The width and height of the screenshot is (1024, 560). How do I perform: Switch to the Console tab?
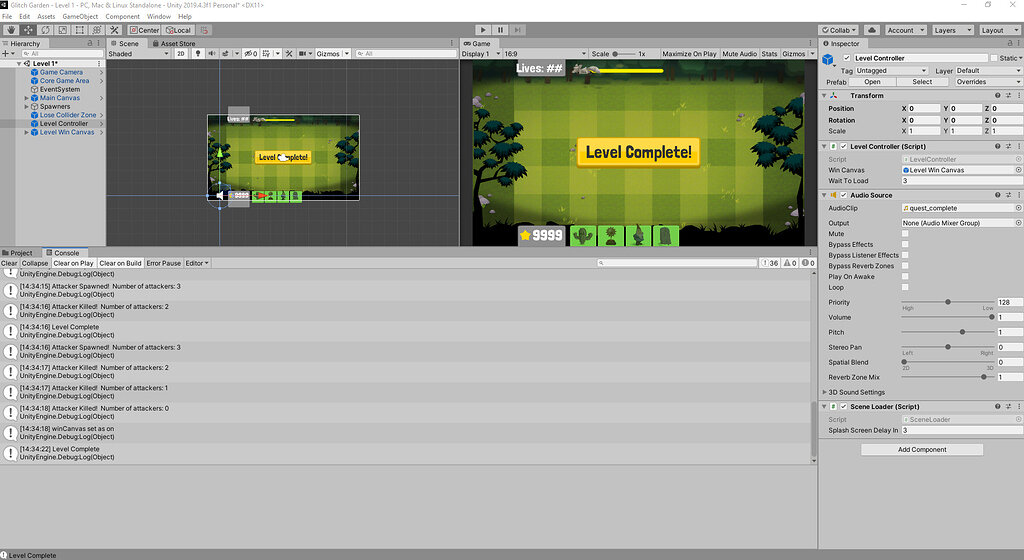tap(63, 253)
